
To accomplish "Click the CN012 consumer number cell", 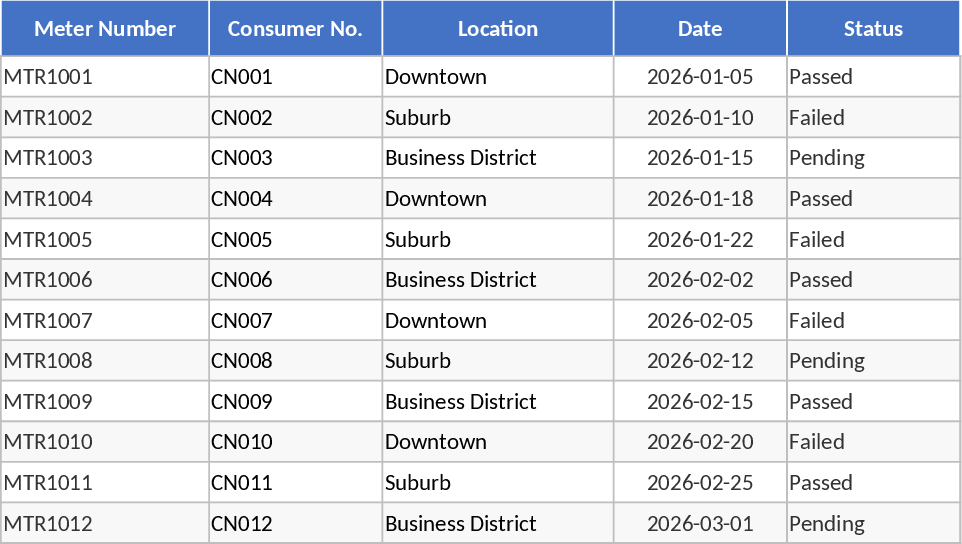I will (242, 524).
